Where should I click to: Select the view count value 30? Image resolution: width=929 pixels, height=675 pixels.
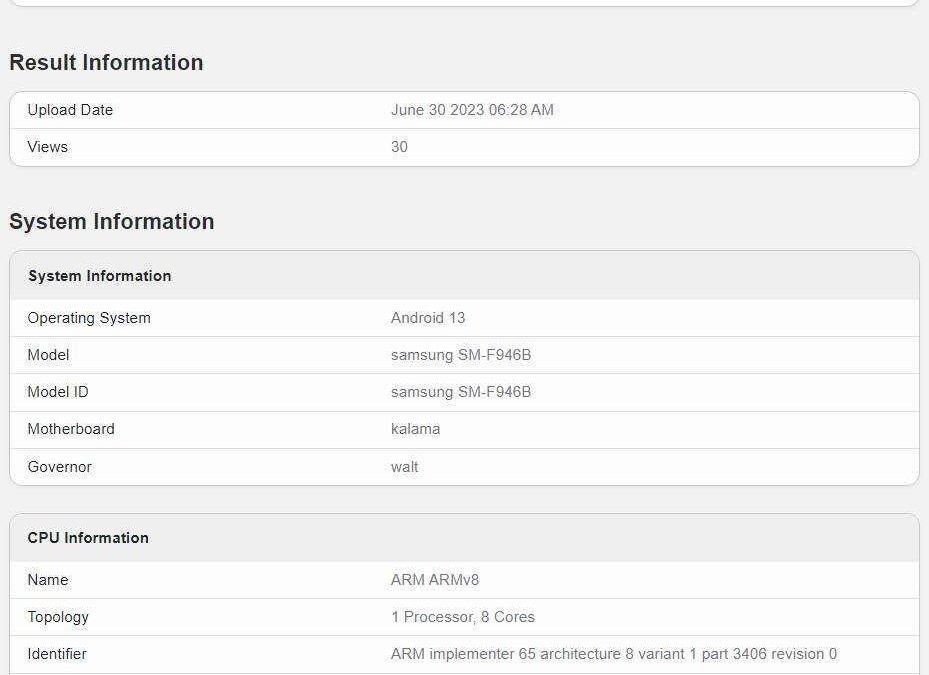(399, 147)
